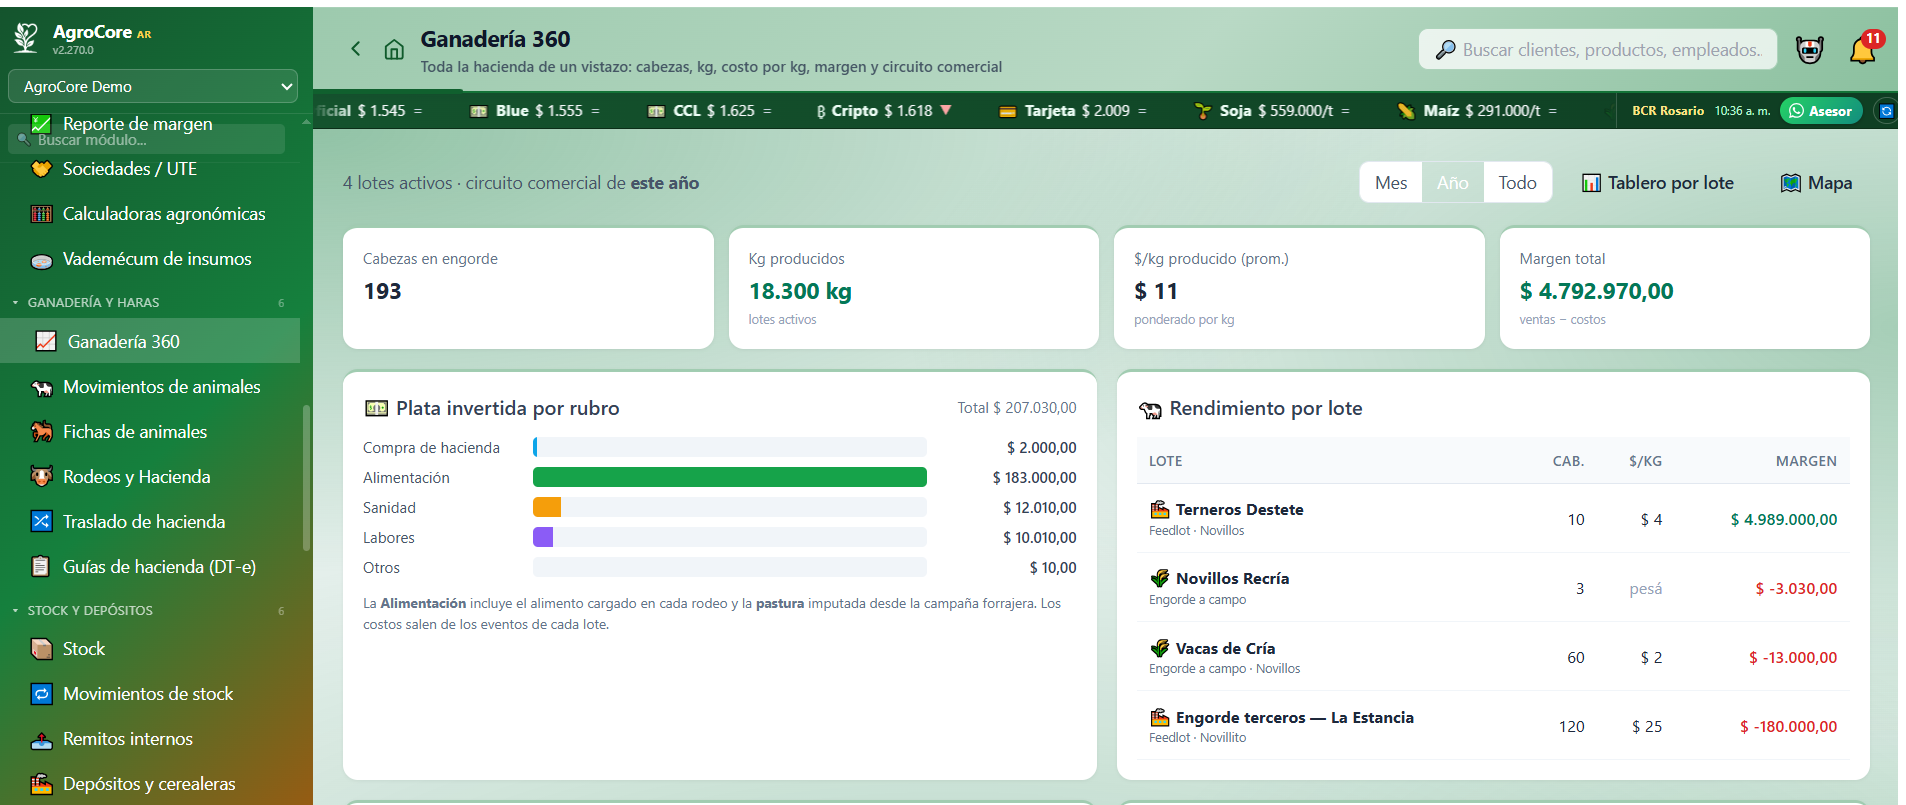Open the Novillos Recría lot row
The width and height of the screenshot is (1906, 805).
click(1493, 588)
